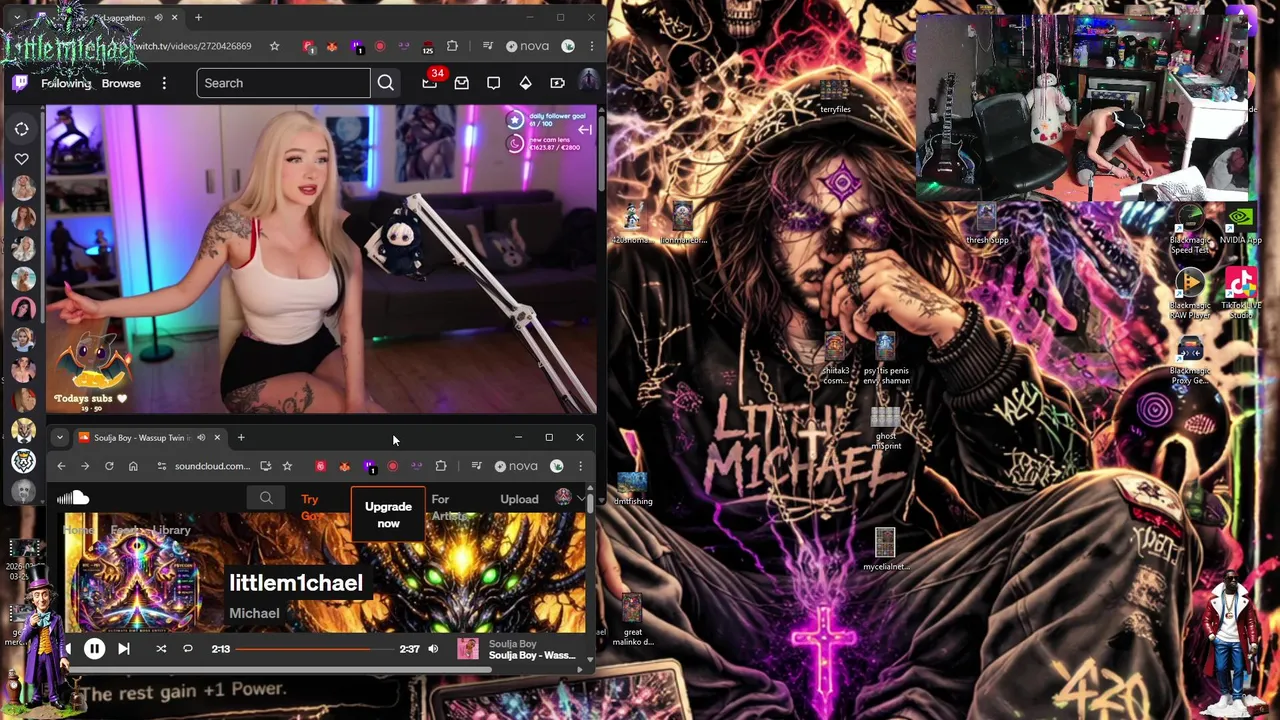Open Browse in Twitch nav
Image resolution: width=1280 pixels, height=720 pixels.
coord(121,83)
